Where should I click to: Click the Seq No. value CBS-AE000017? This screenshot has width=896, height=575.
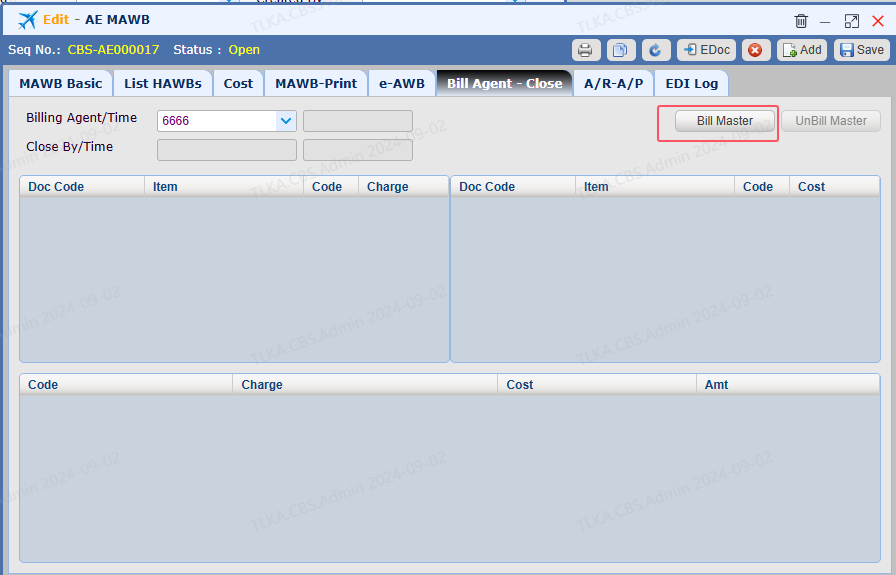(113, 50)
